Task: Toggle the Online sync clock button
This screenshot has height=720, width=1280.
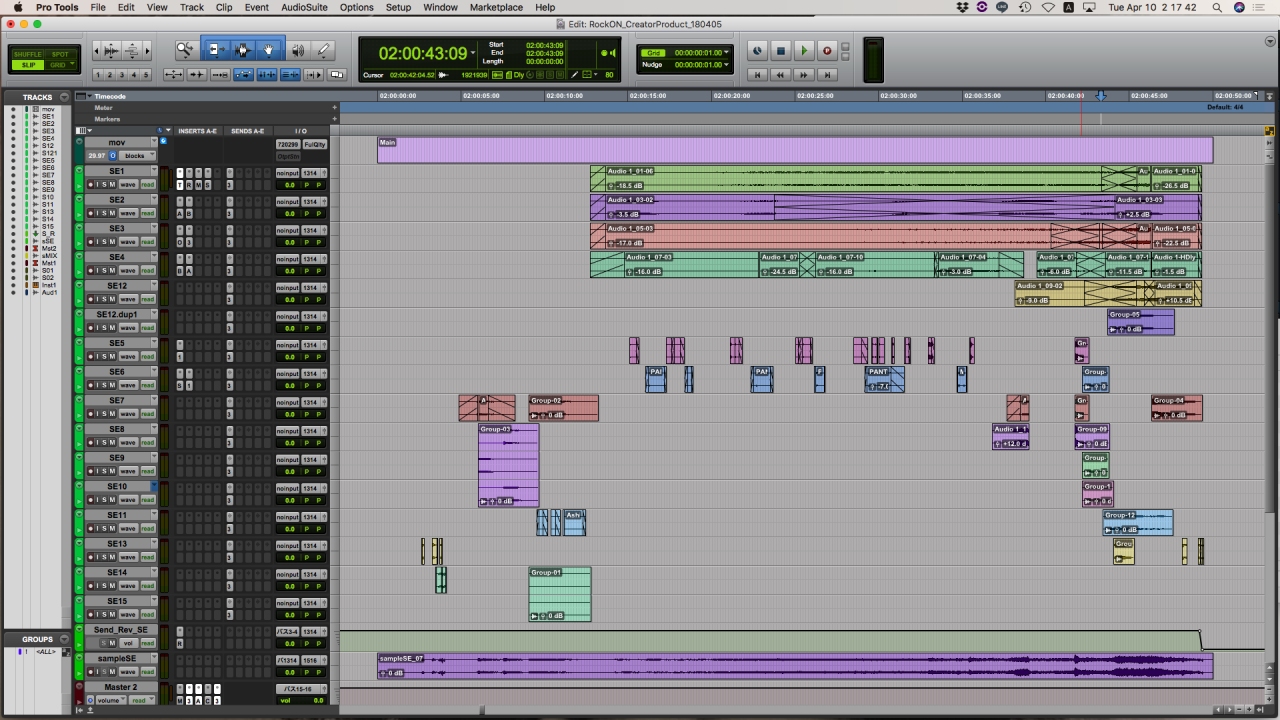Action: coord(757,51)
